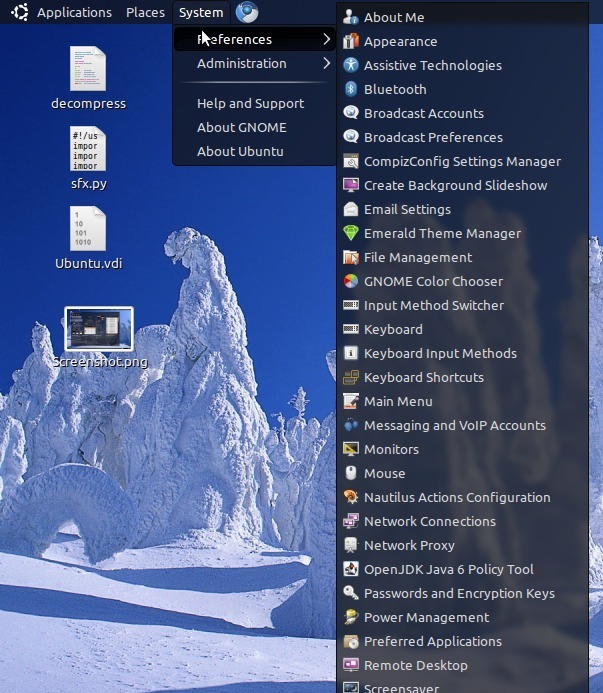Open the Applications menu
This screenshot has height=693, width=603.
point(74,12)
